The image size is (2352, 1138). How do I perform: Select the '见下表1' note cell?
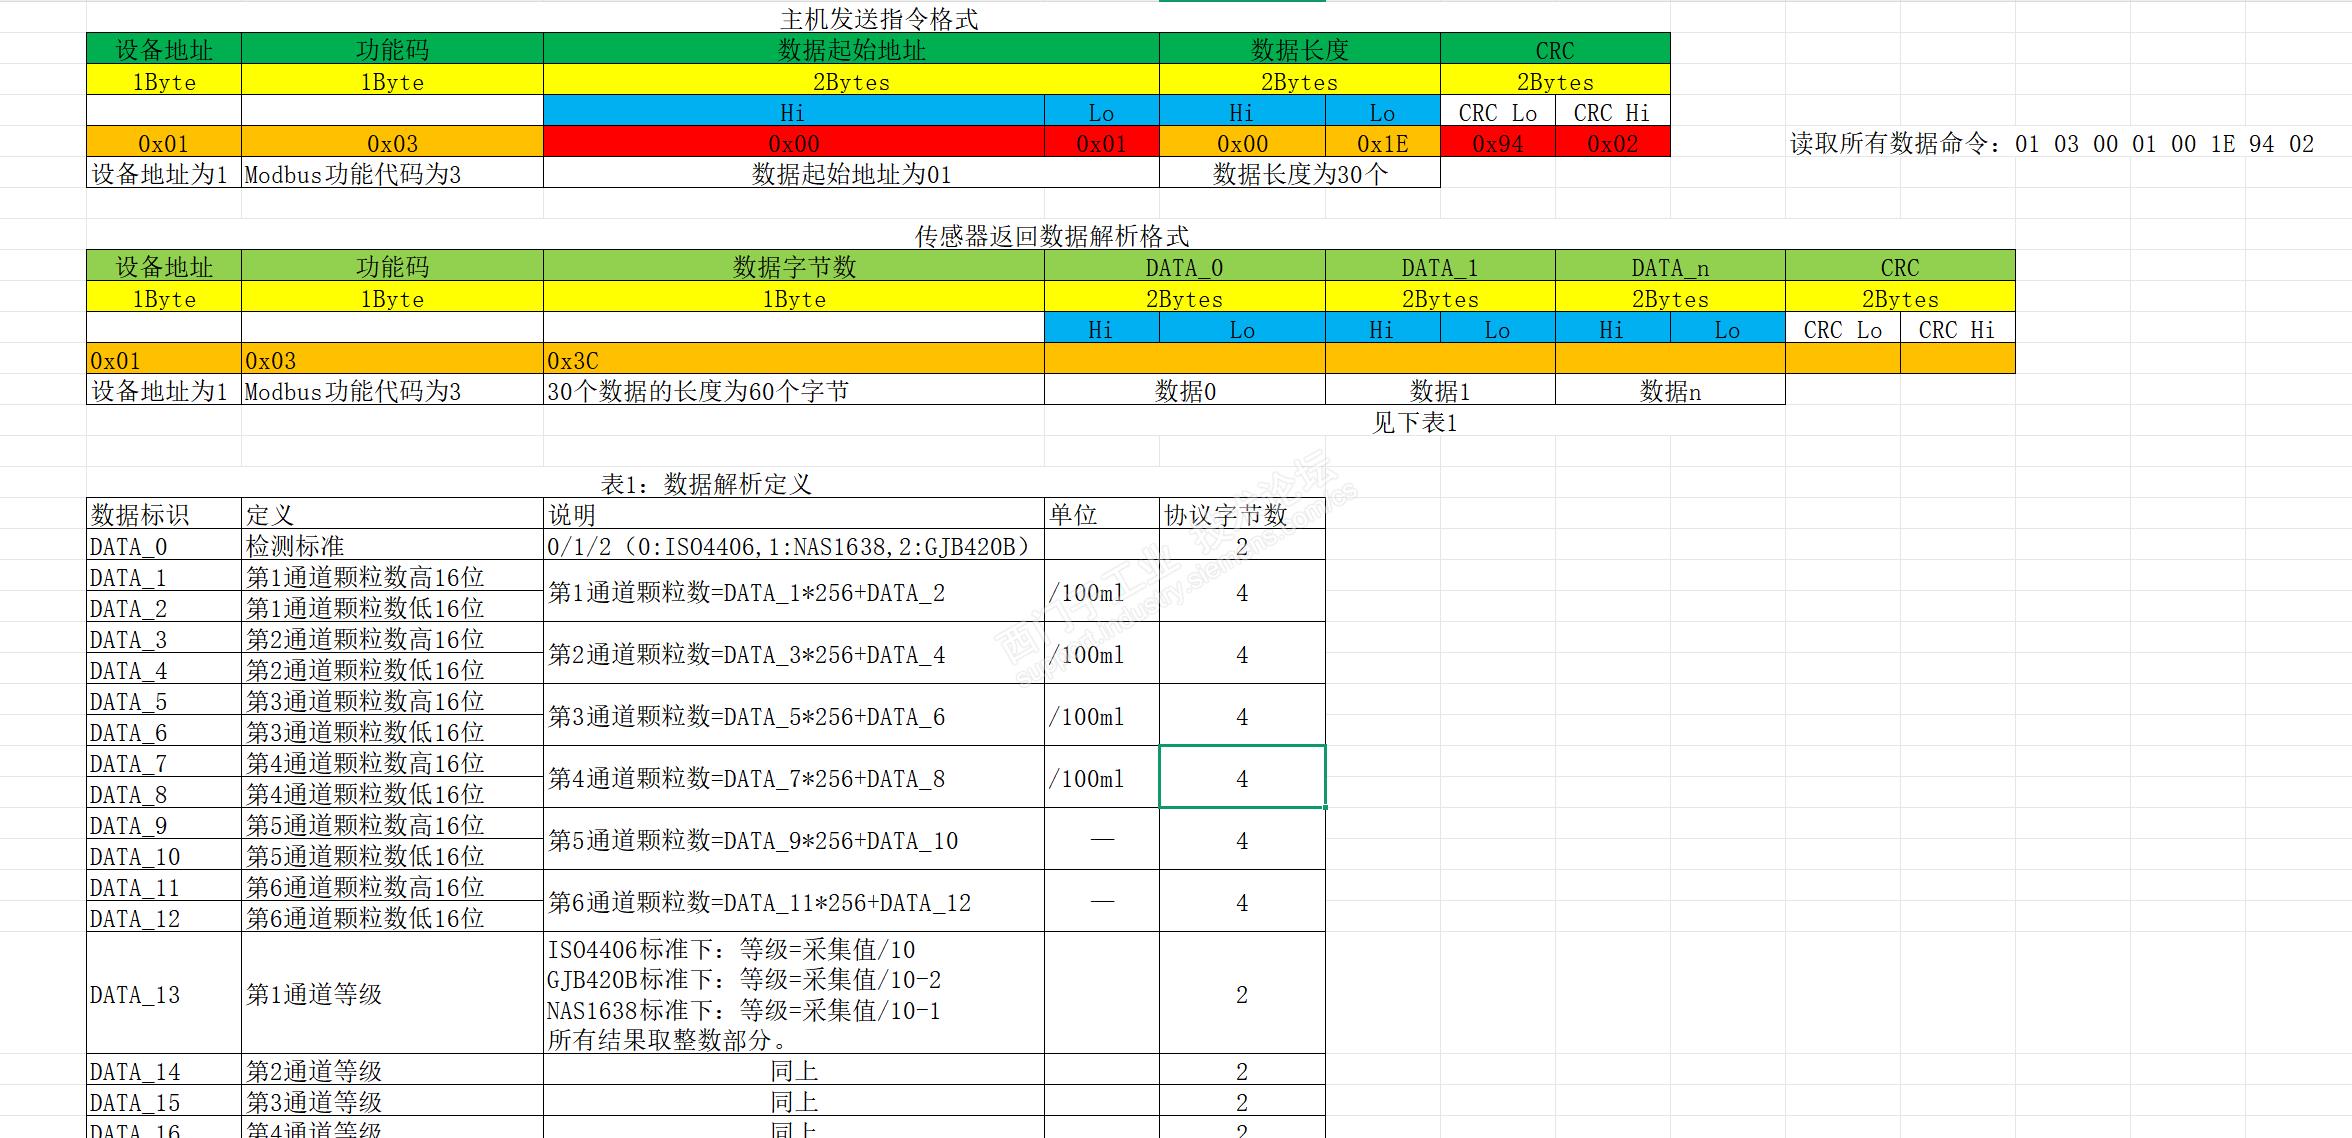tap(1414, 422)
